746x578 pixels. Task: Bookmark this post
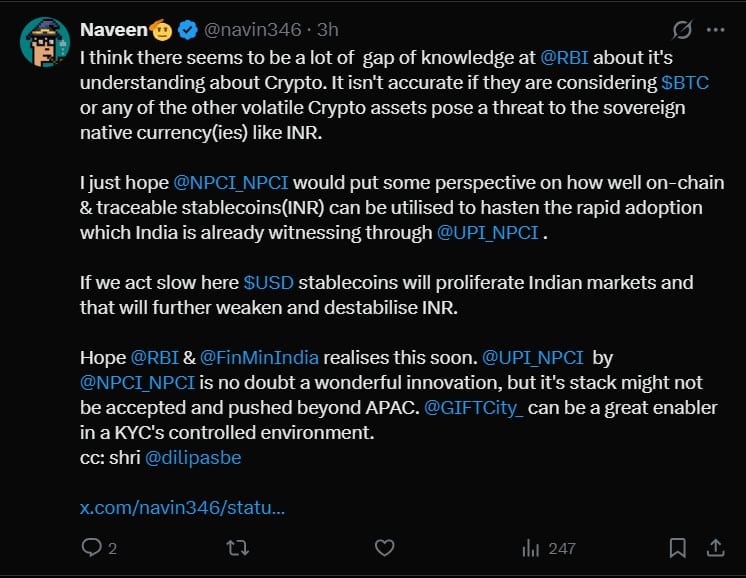click(677, 547)
